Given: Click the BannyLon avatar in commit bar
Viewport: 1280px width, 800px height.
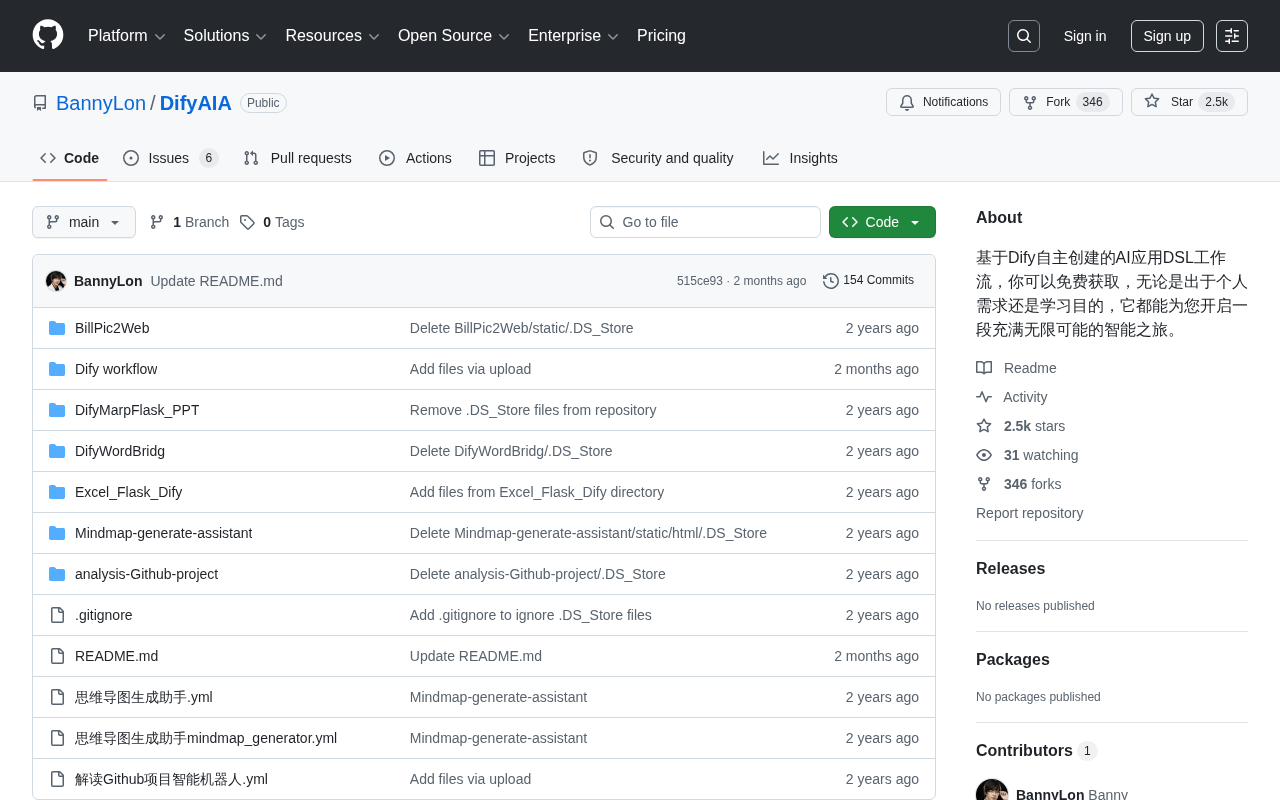Looking at the screenshot, I should 56,281.
